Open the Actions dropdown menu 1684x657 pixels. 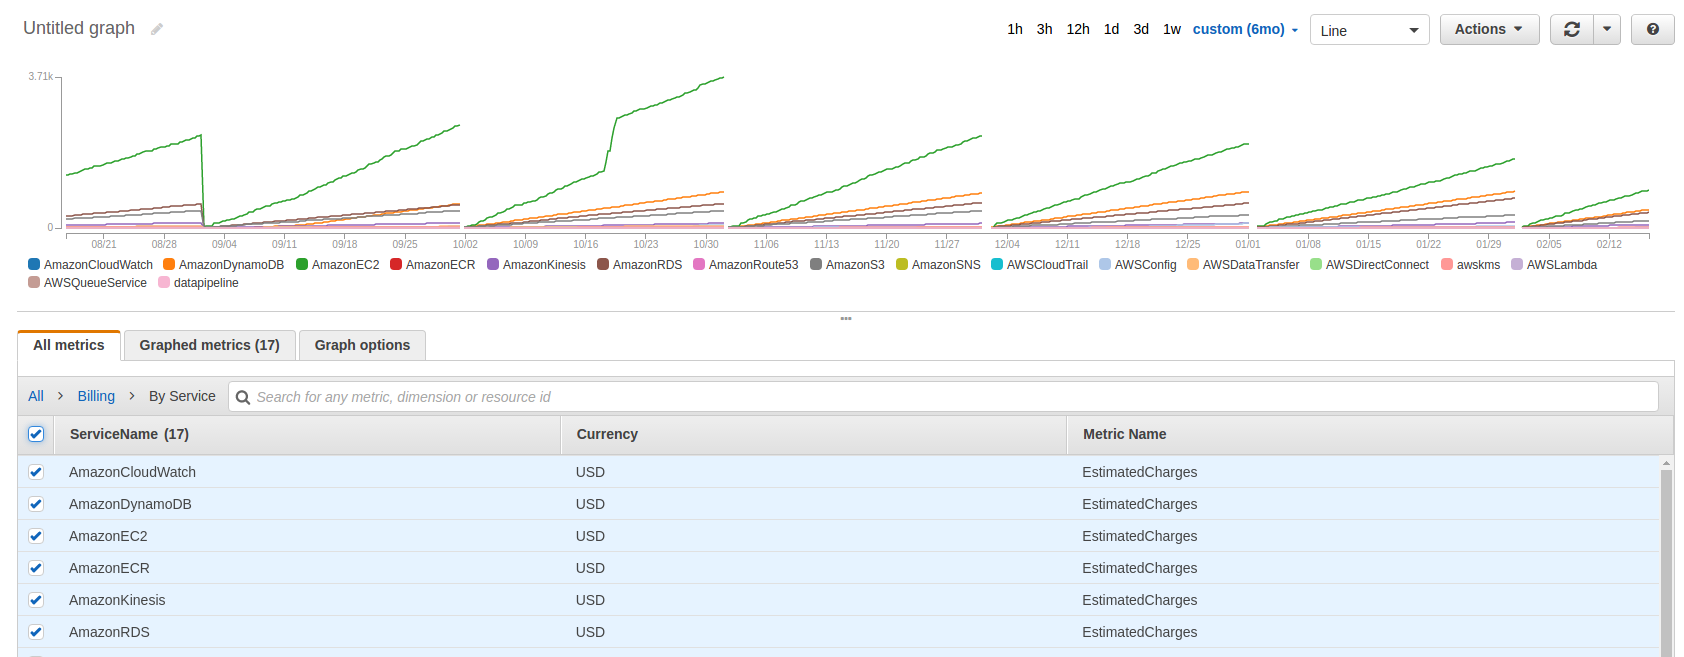[x=1489, y=30]
